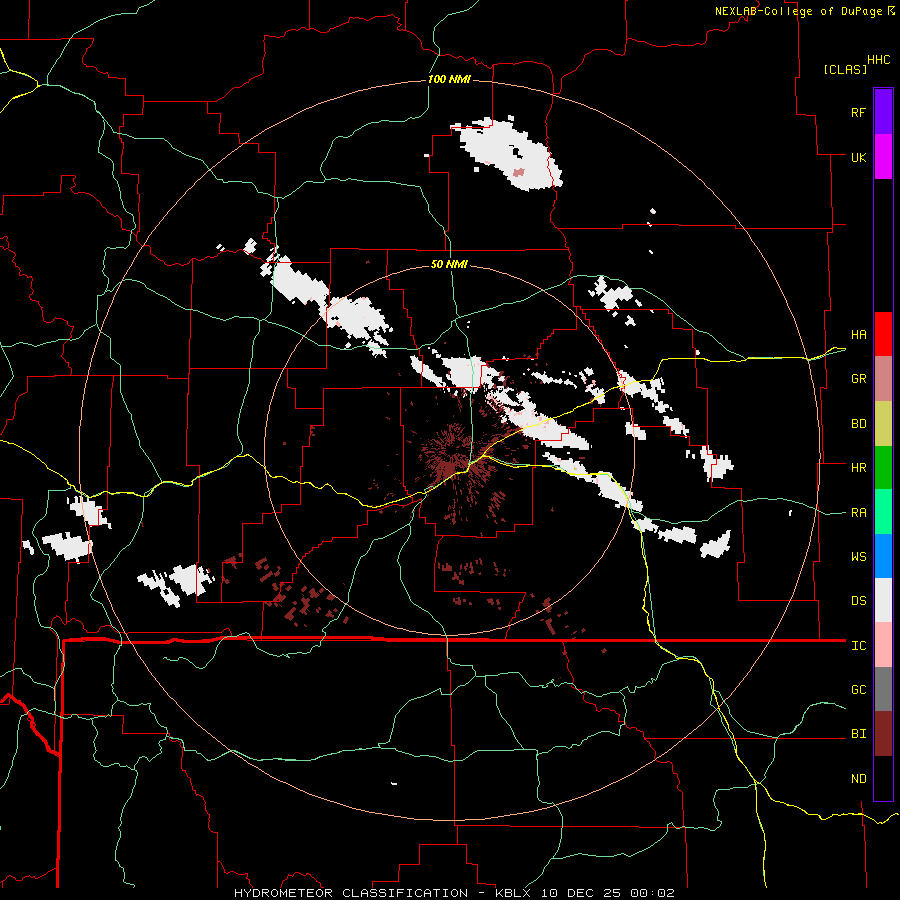Click the HR green legend swatch
Screen dimensions: 900x900
[883, 468]
